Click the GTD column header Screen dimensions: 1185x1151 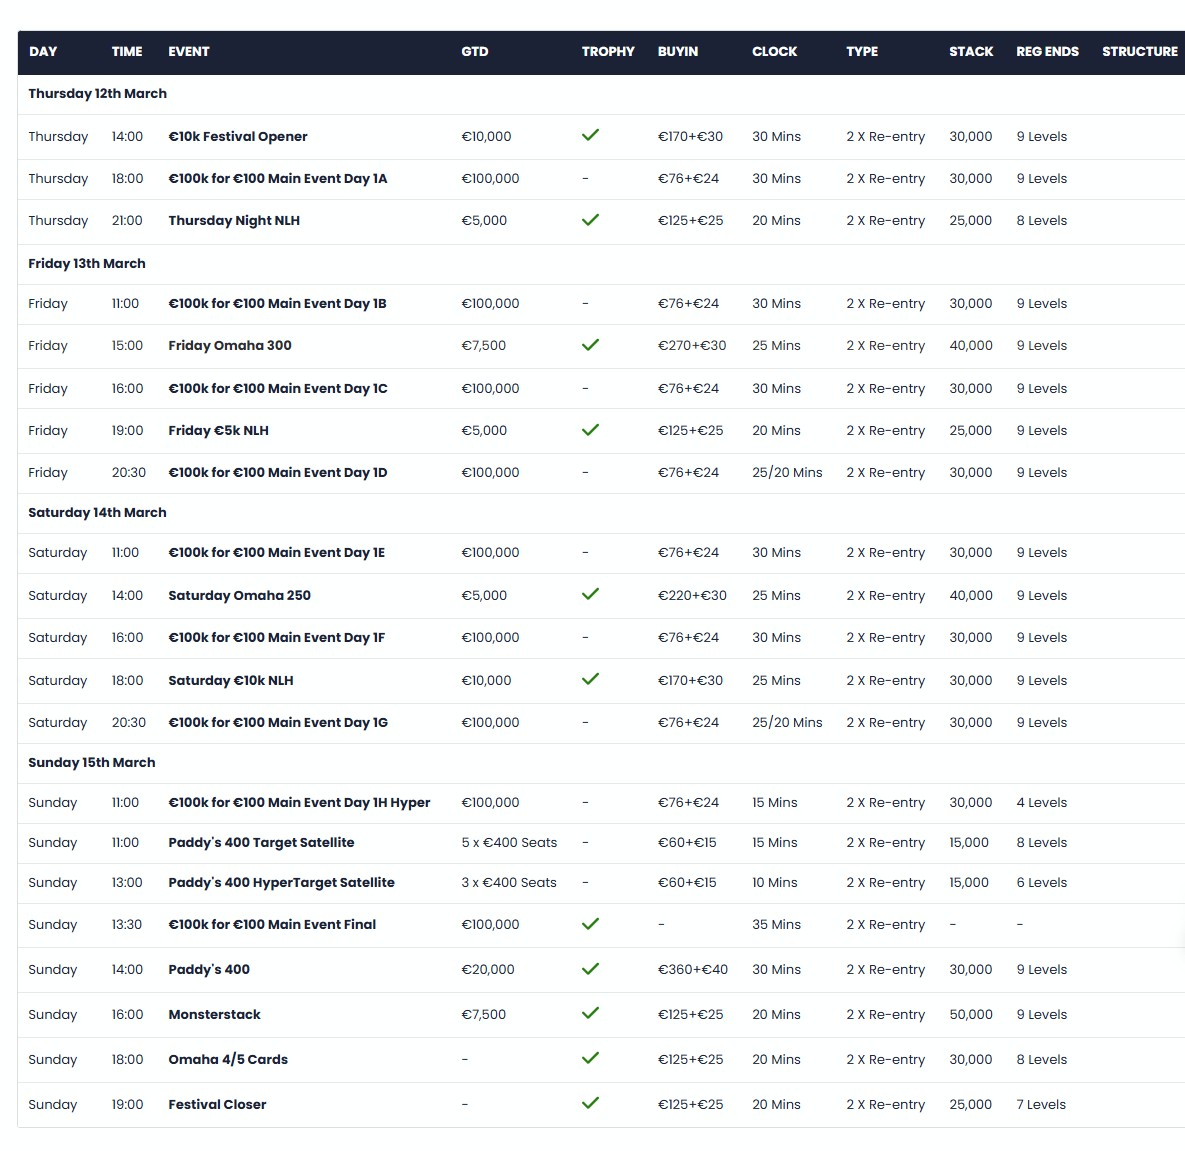coord(475,52)
